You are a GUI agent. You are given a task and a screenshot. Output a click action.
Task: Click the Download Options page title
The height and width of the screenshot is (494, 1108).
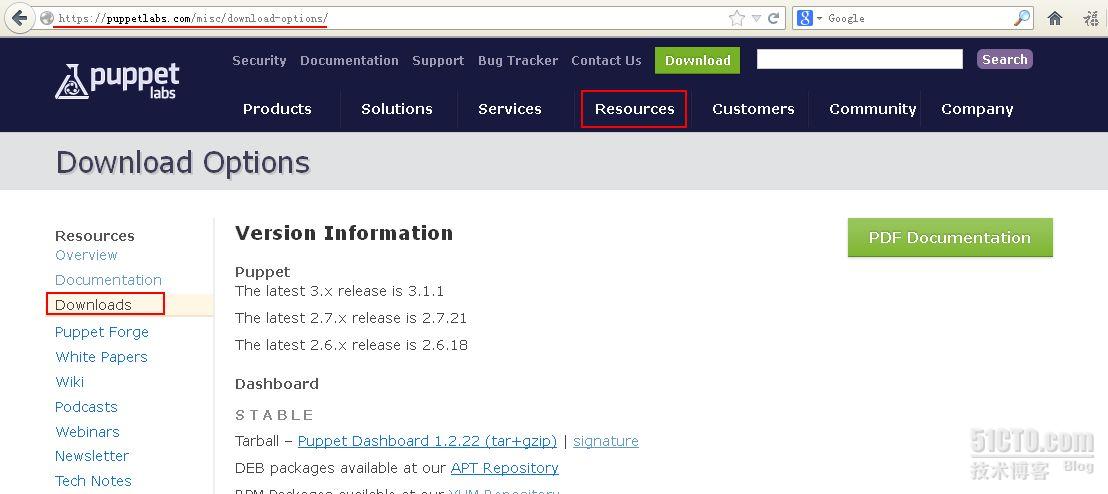click(183, 163)
